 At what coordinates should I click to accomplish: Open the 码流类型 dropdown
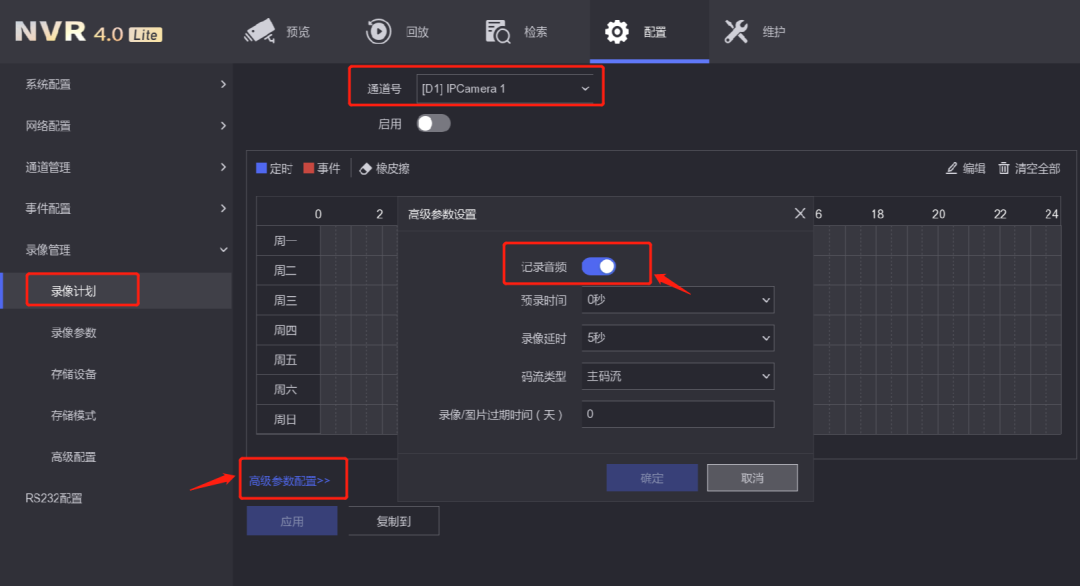(x=677, y=376)
